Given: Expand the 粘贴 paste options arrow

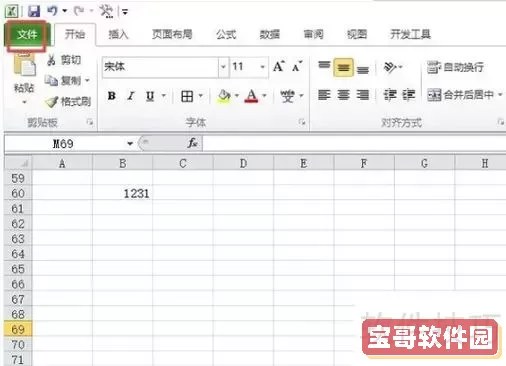Looking at the screenshot, I should pos(24,102).
